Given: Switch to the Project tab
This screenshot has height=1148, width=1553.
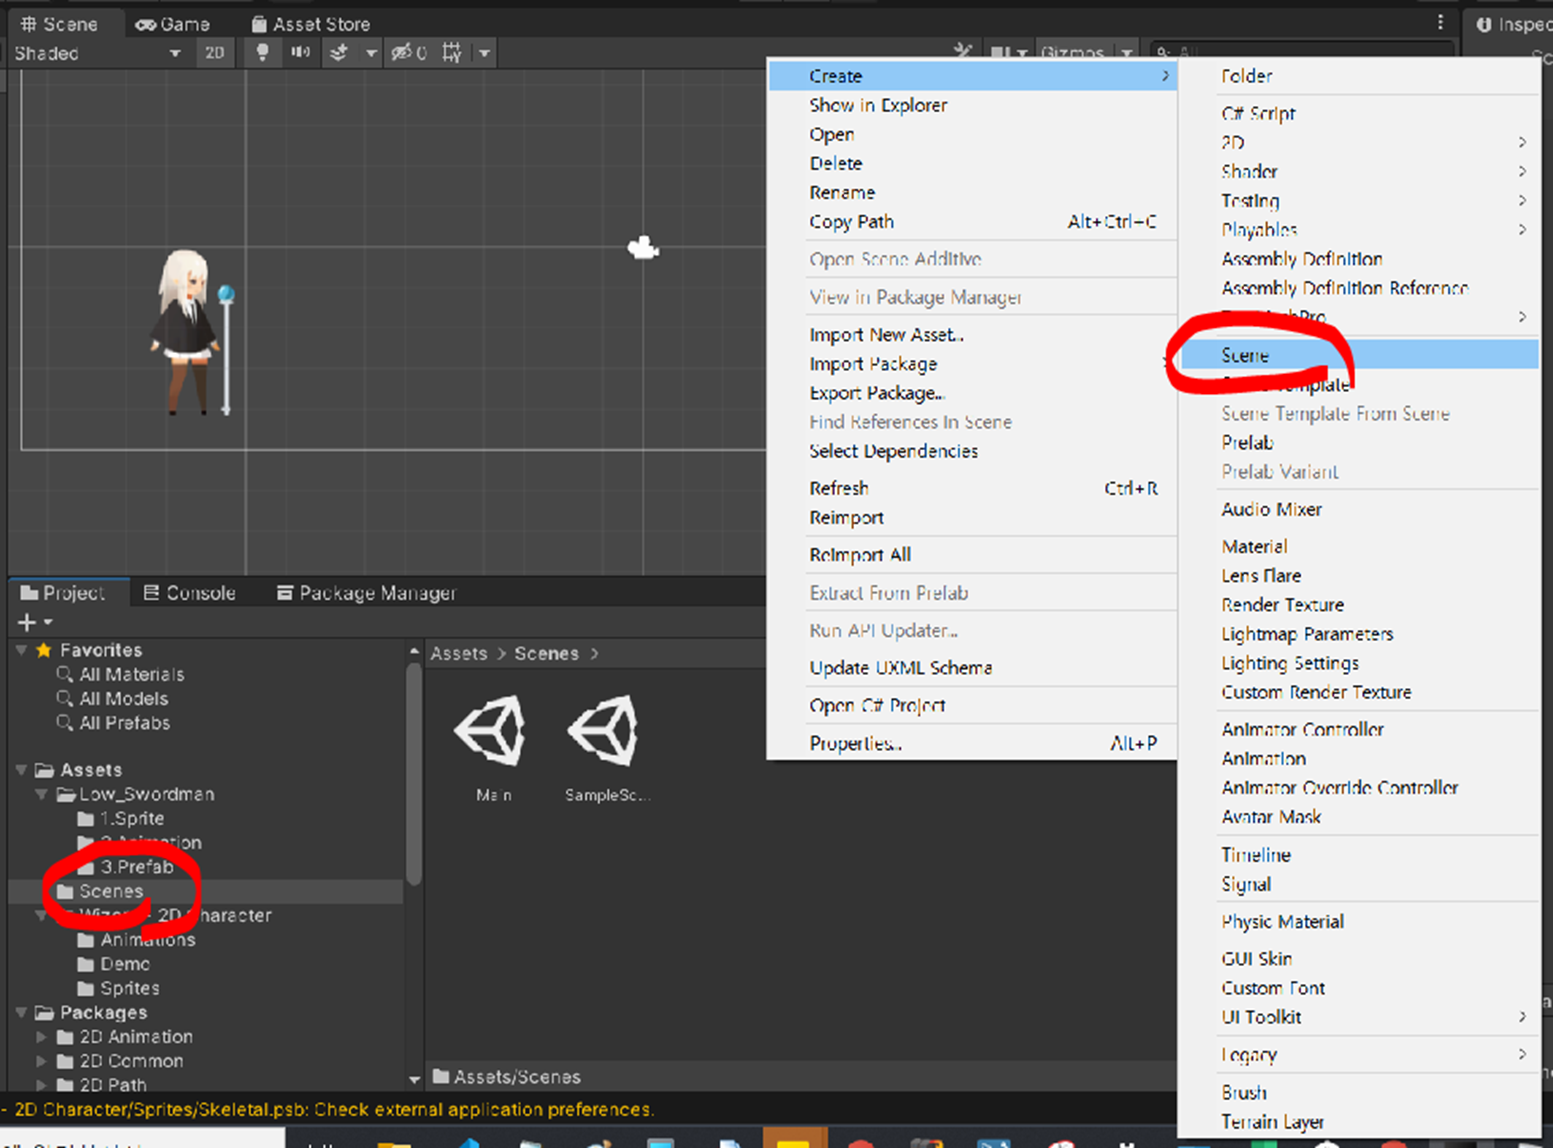Looking at the screenshot, I should click(x=63, y=593).
